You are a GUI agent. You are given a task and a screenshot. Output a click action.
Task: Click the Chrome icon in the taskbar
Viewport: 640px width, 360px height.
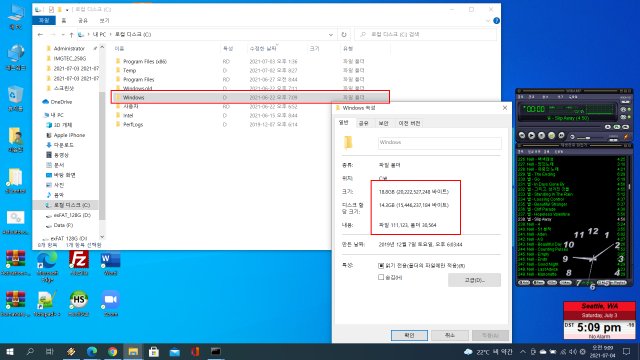tap(113, 351)
